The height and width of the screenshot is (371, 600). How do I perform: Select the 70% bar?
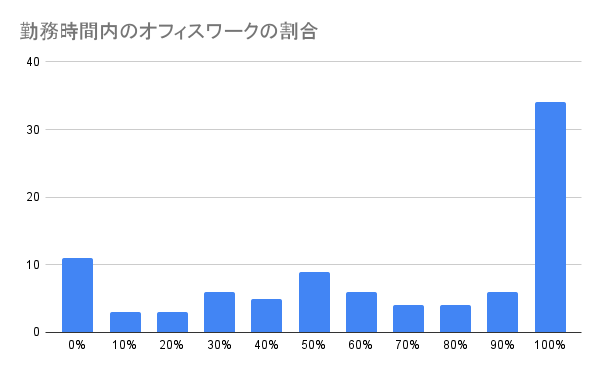pos(408,319)
